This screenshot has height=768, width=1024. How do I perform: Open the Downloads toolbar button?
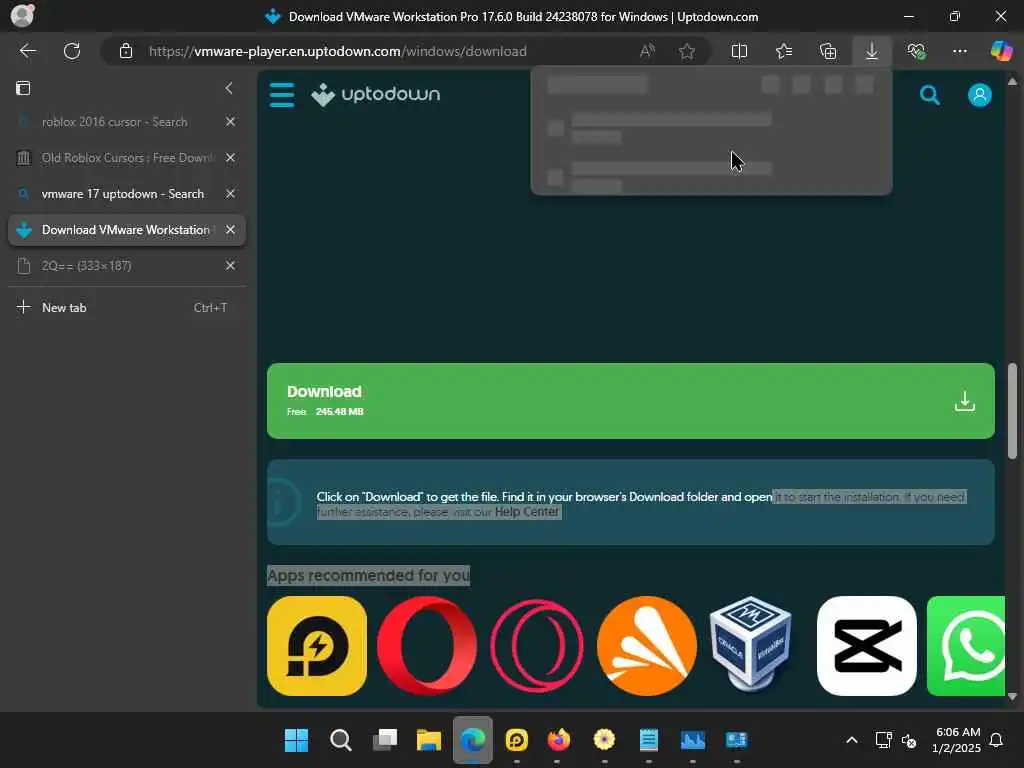click(872, 51)
